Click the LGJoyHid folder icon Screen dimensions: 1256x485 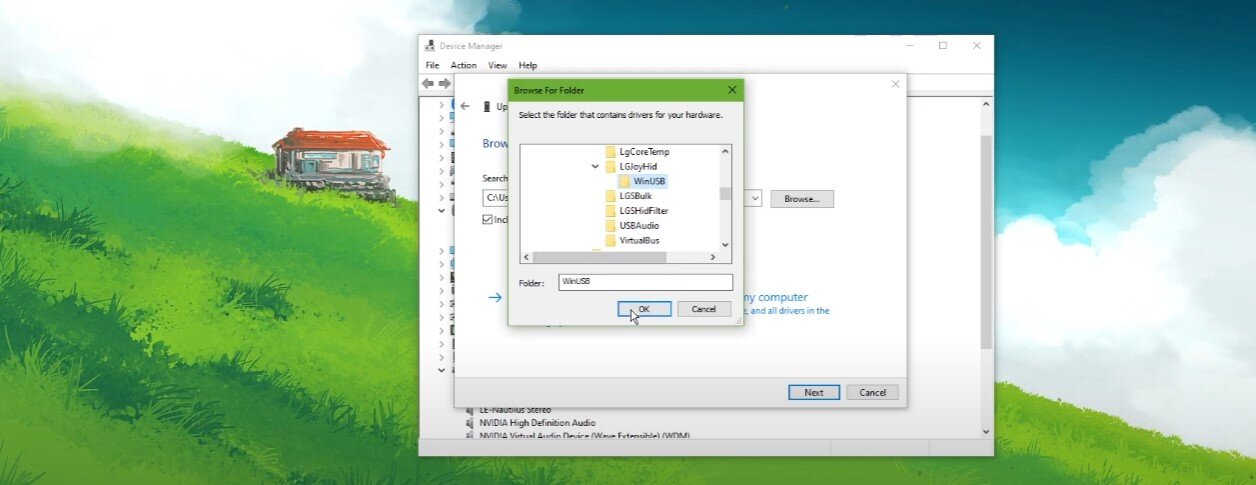(x=610, y=167)
